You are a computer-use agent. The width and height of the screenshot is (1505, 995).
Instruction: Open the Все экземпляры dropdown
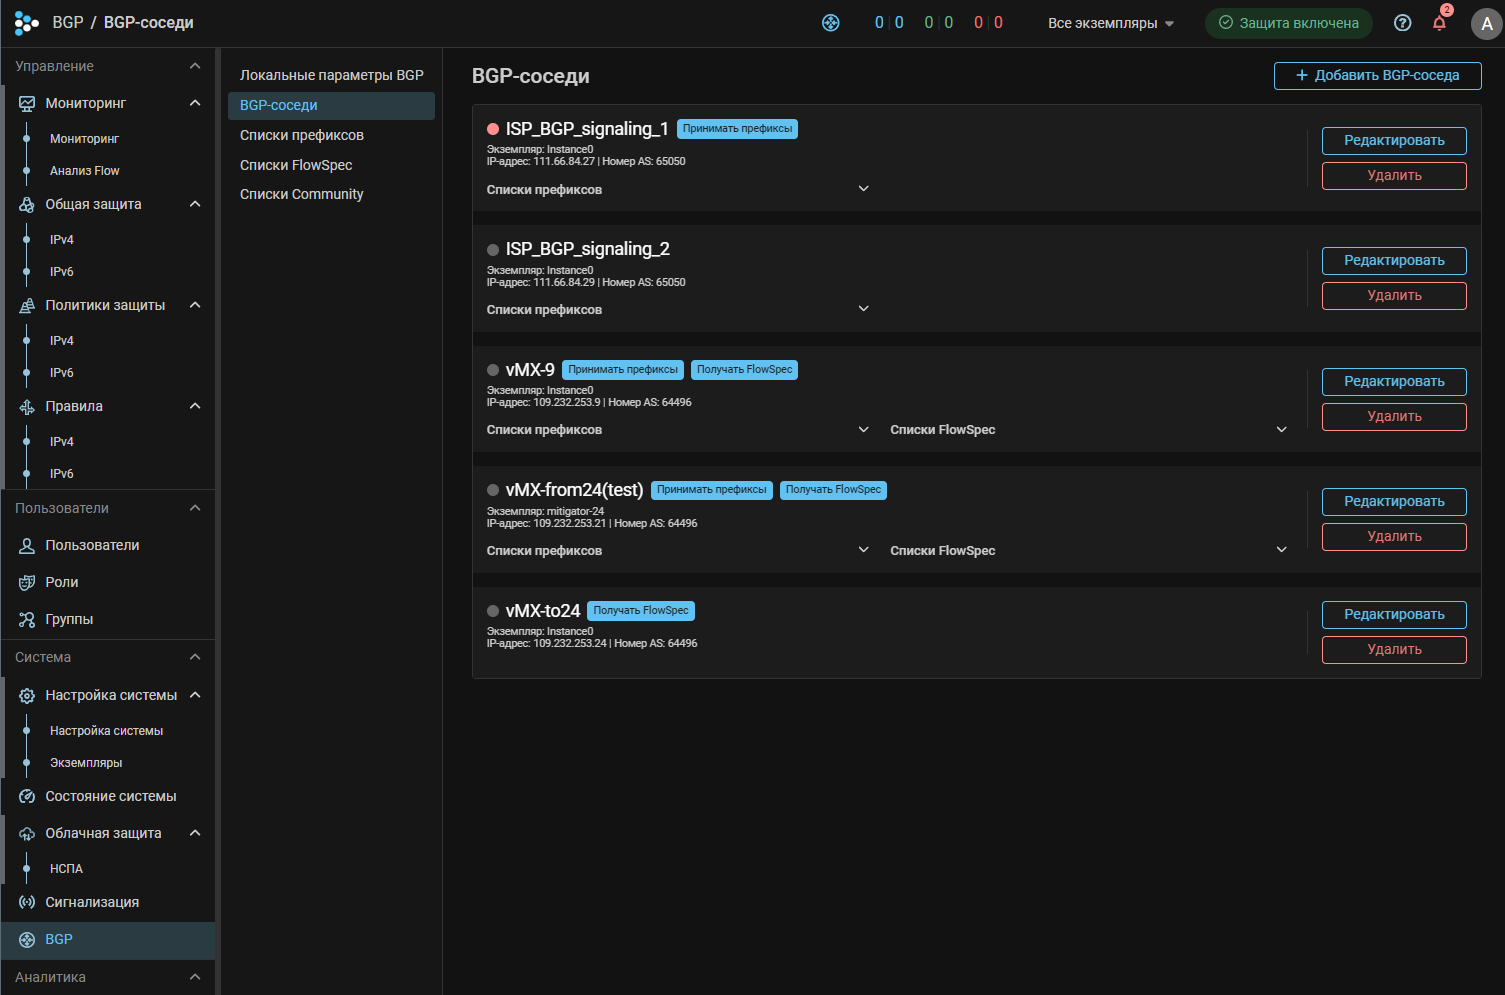point(1110,23)
